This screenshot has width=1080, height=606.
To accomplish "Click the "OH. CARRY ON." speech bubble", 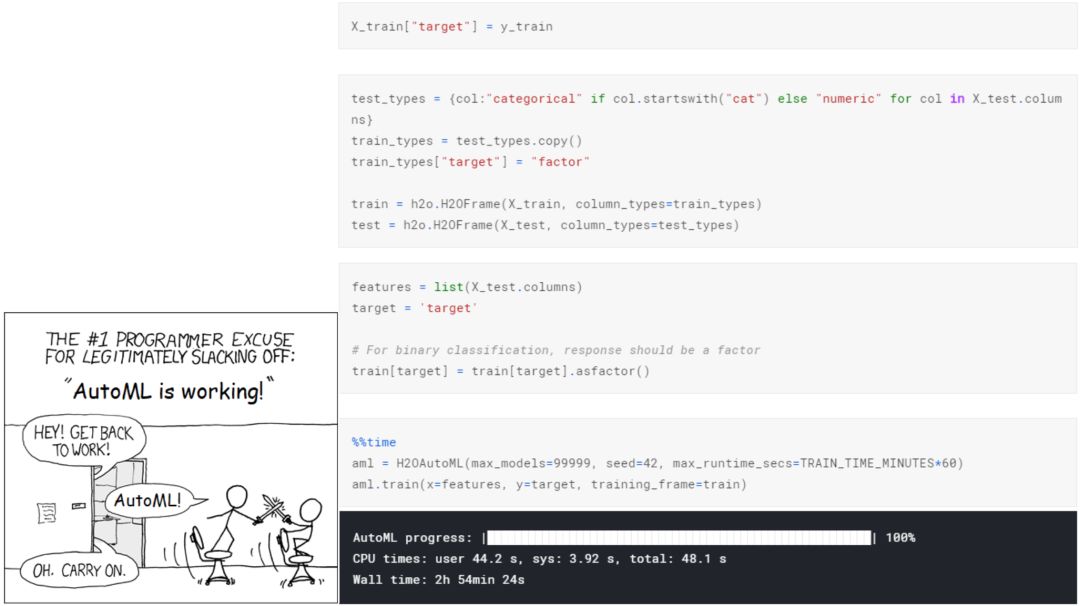I will 79,571.
